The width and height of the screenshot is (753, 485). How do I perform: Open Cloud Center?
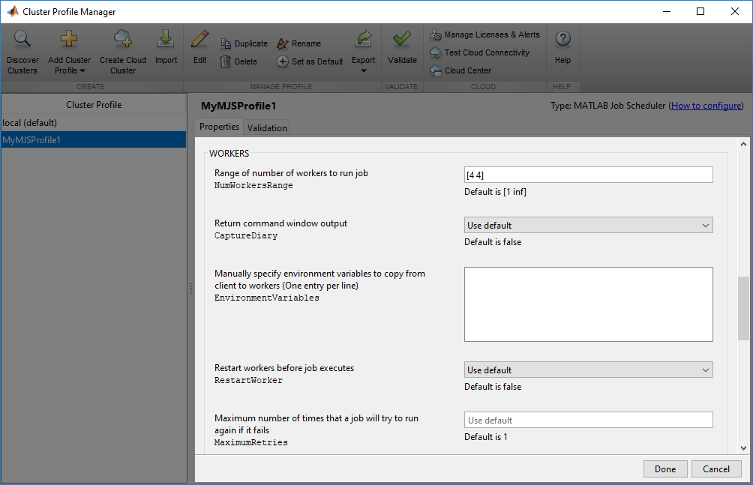click(x=461, y=71)
